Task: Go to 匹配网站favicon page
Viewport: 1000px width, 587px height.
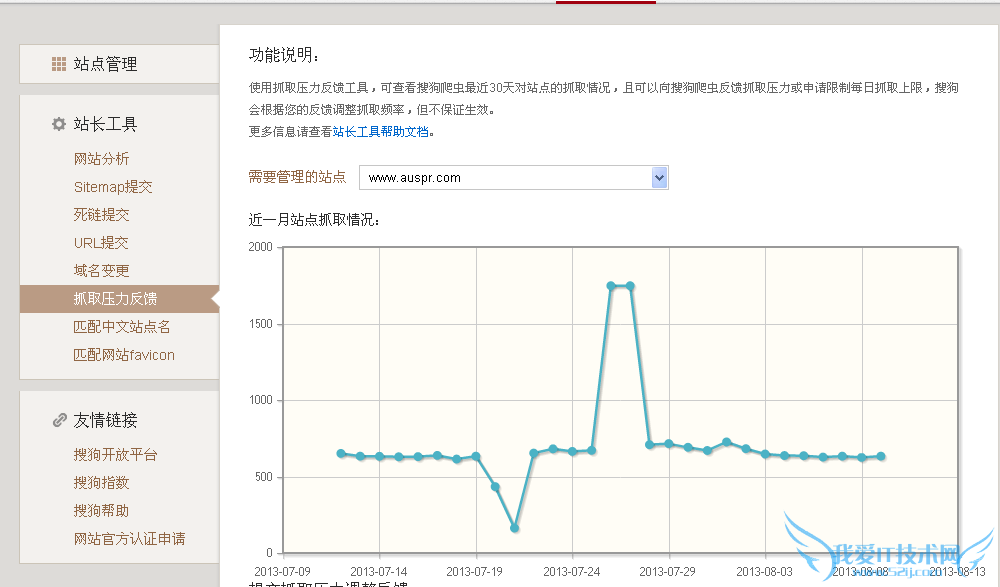Action: 124,355
